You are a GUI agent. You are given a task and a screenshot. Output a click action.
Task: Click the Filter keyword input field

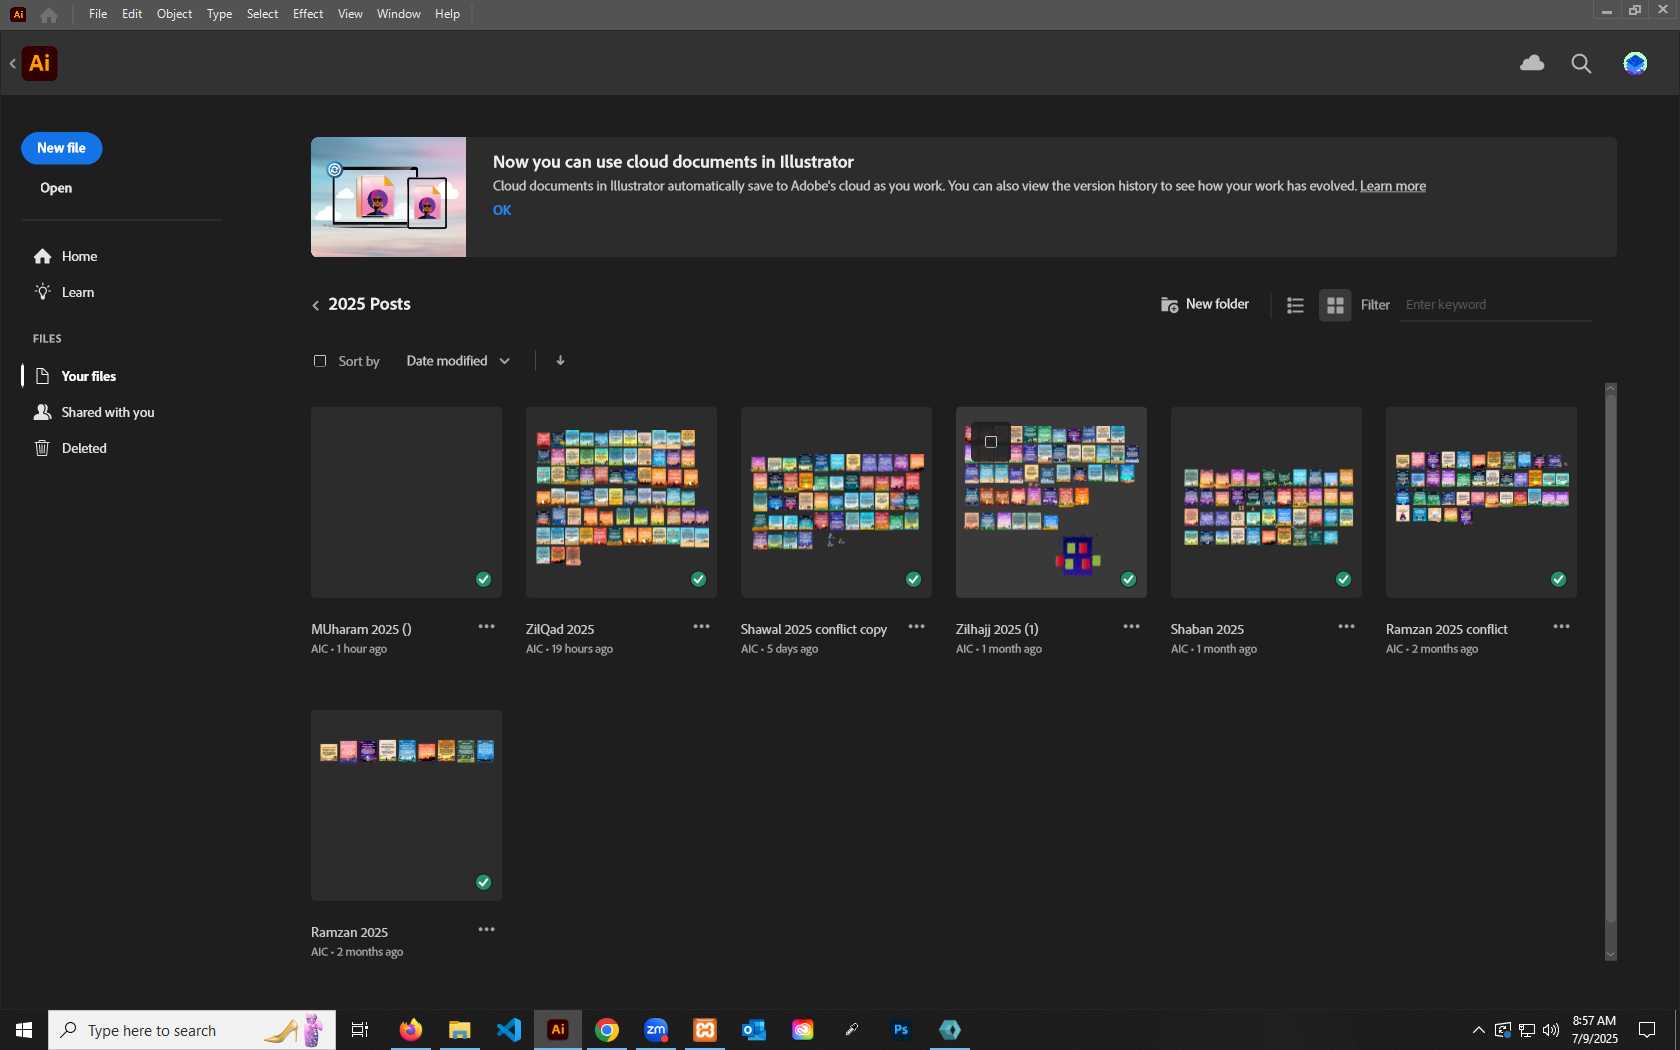pos(1495,305)
